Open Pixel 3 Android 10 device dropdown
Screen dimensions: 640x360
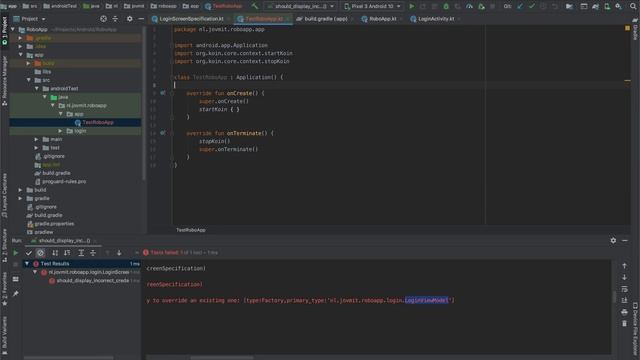click(x=372, y=6)
